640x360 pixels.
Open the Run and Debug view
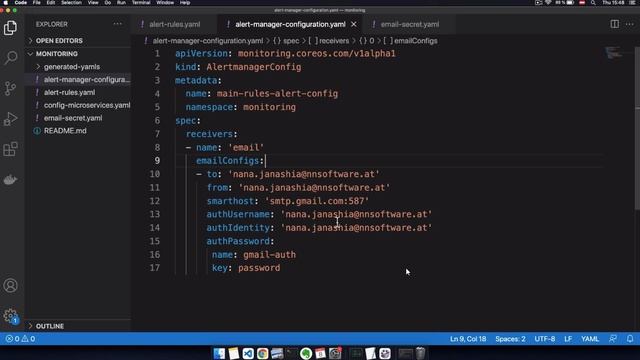11,118
